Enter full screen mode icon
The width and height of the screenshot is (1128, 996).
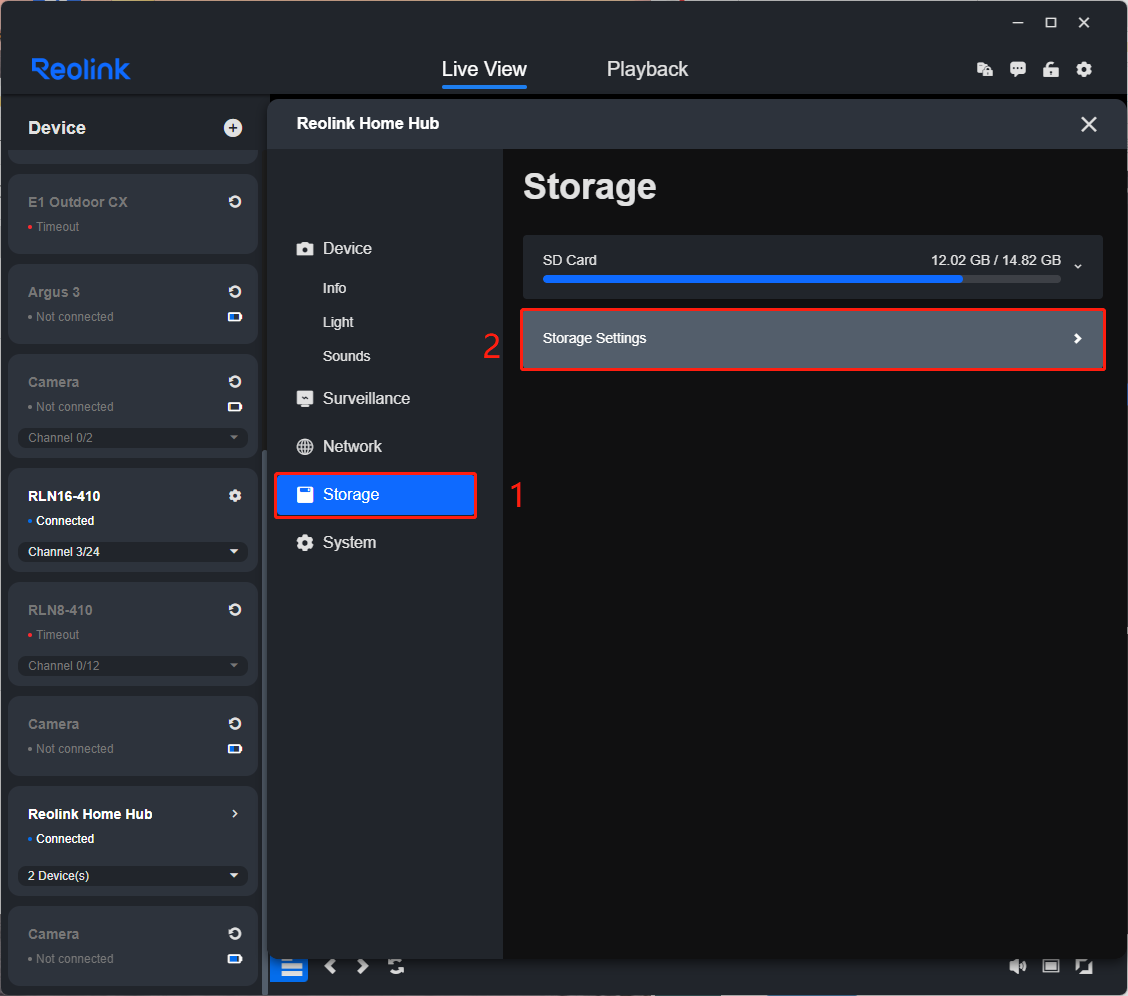point(1083,967)
